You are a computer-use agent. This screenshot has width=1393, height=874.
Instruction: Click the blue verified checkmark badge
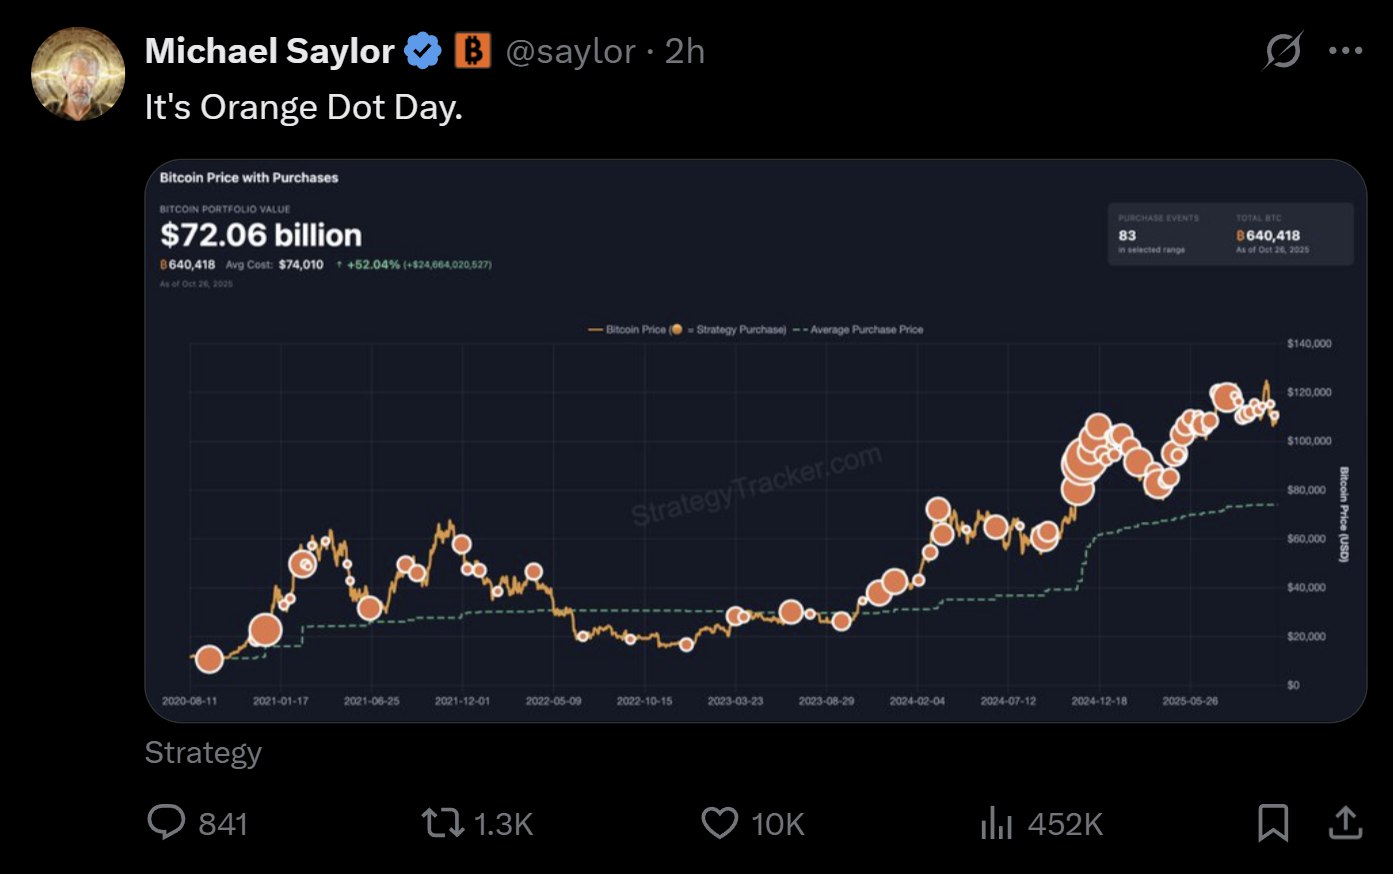[422, 51]
